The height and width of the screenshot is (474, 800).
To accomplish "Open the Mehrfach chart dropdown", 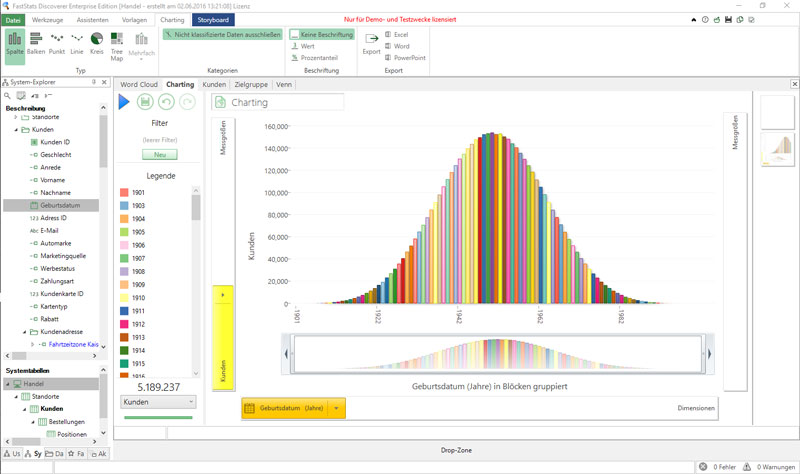I will pyautogui.click(x=141, y=46).
